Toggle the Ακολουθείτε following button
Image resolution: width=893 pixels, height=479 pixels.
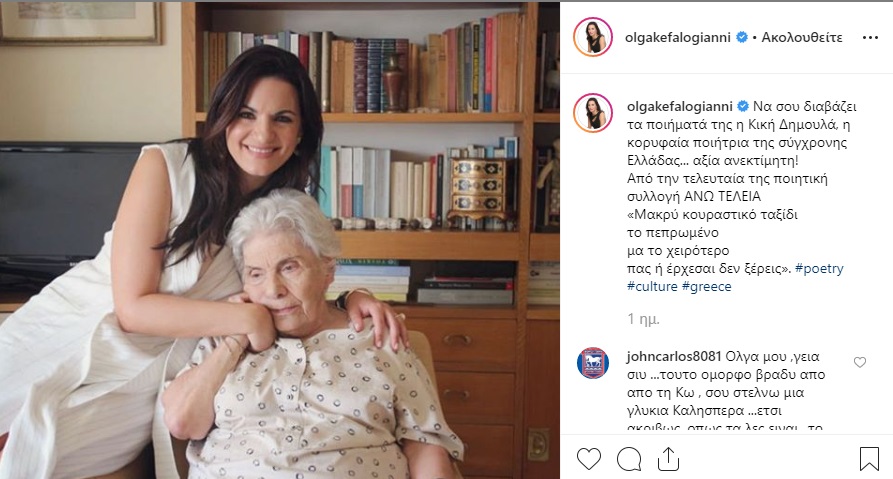(x=802, y=38)
